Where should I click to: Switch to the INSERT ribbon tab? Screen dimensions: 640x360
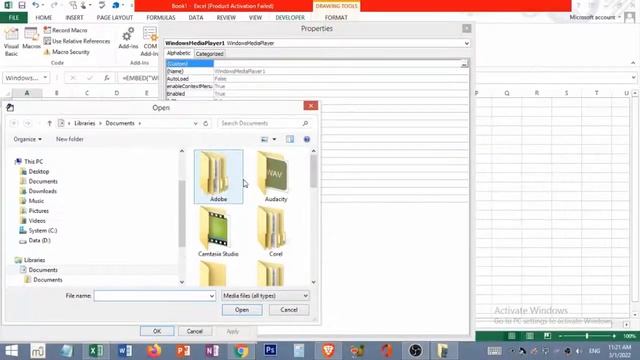74,18
